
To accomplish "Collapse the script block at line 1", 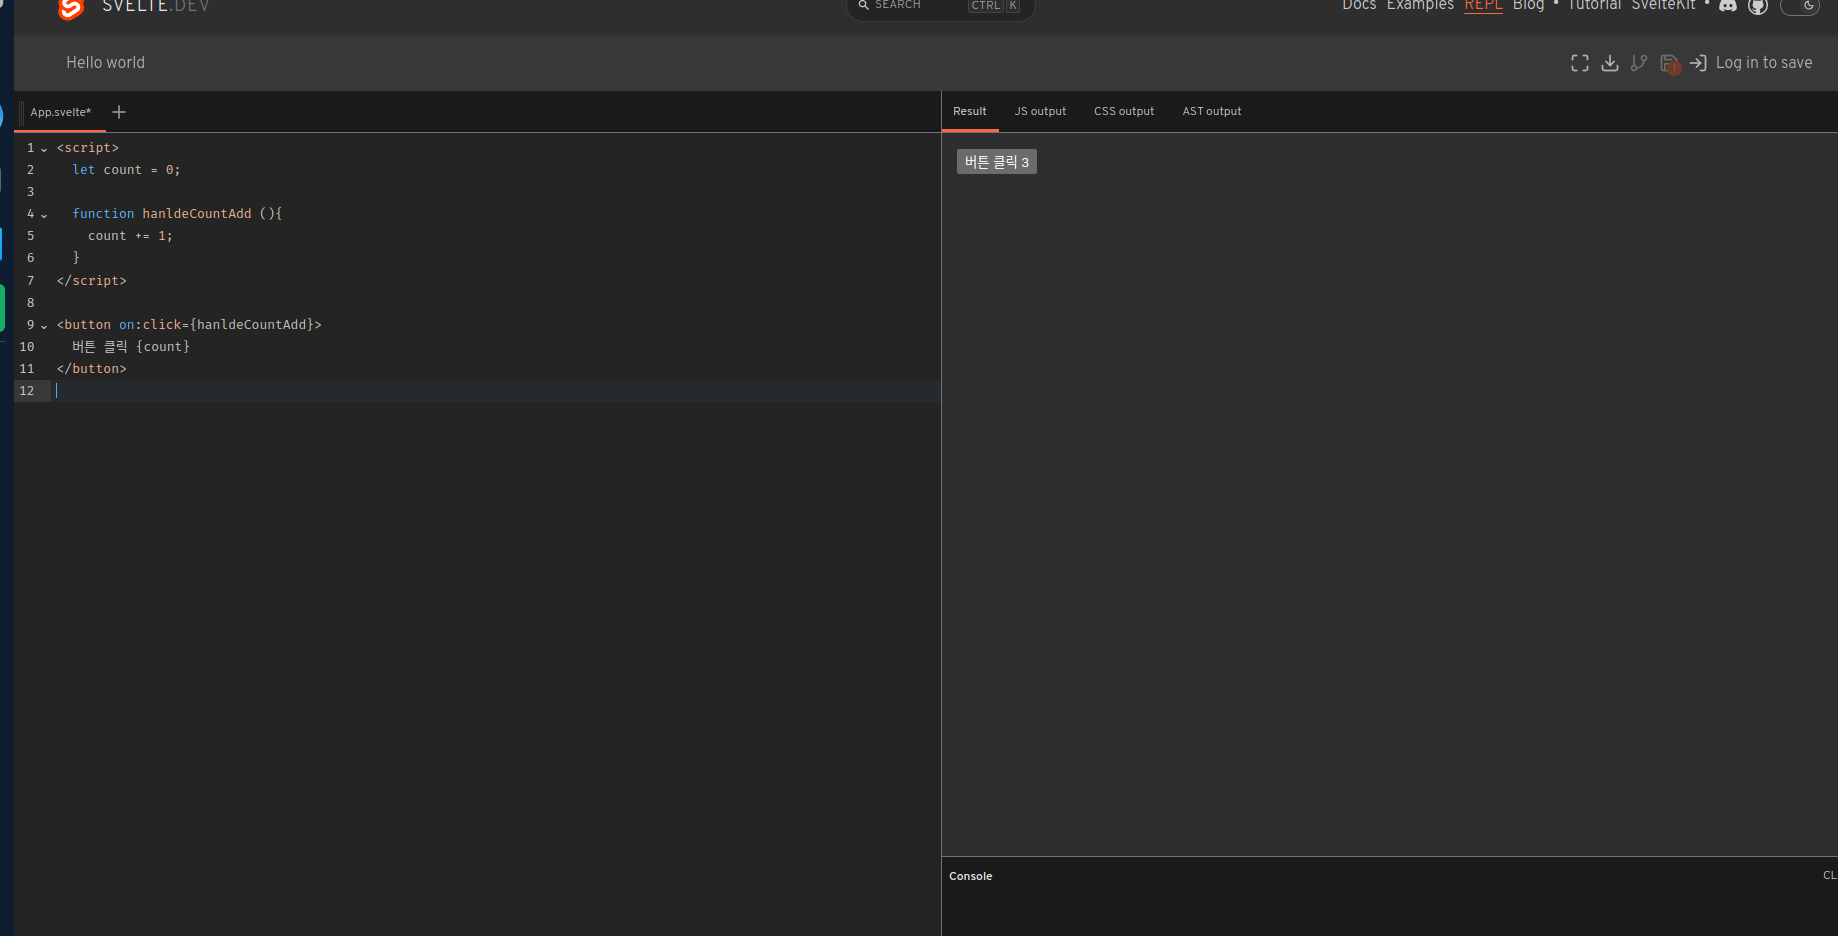I will [44, 149].
